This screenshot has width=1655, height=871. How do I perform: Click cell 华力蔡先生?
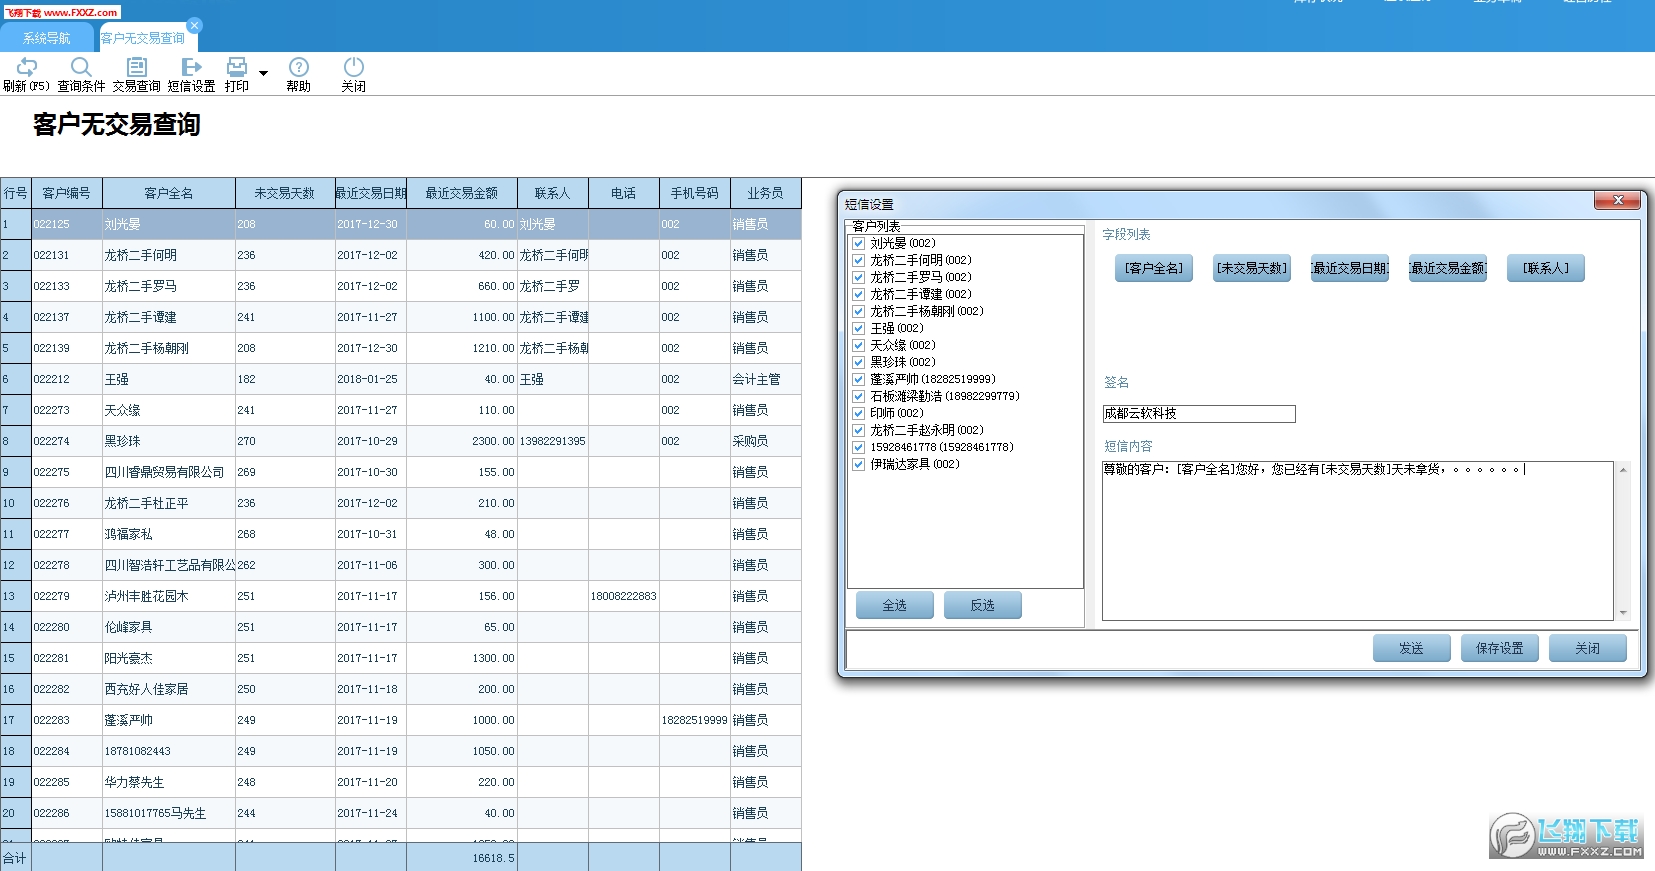click(x=168, y=782)
